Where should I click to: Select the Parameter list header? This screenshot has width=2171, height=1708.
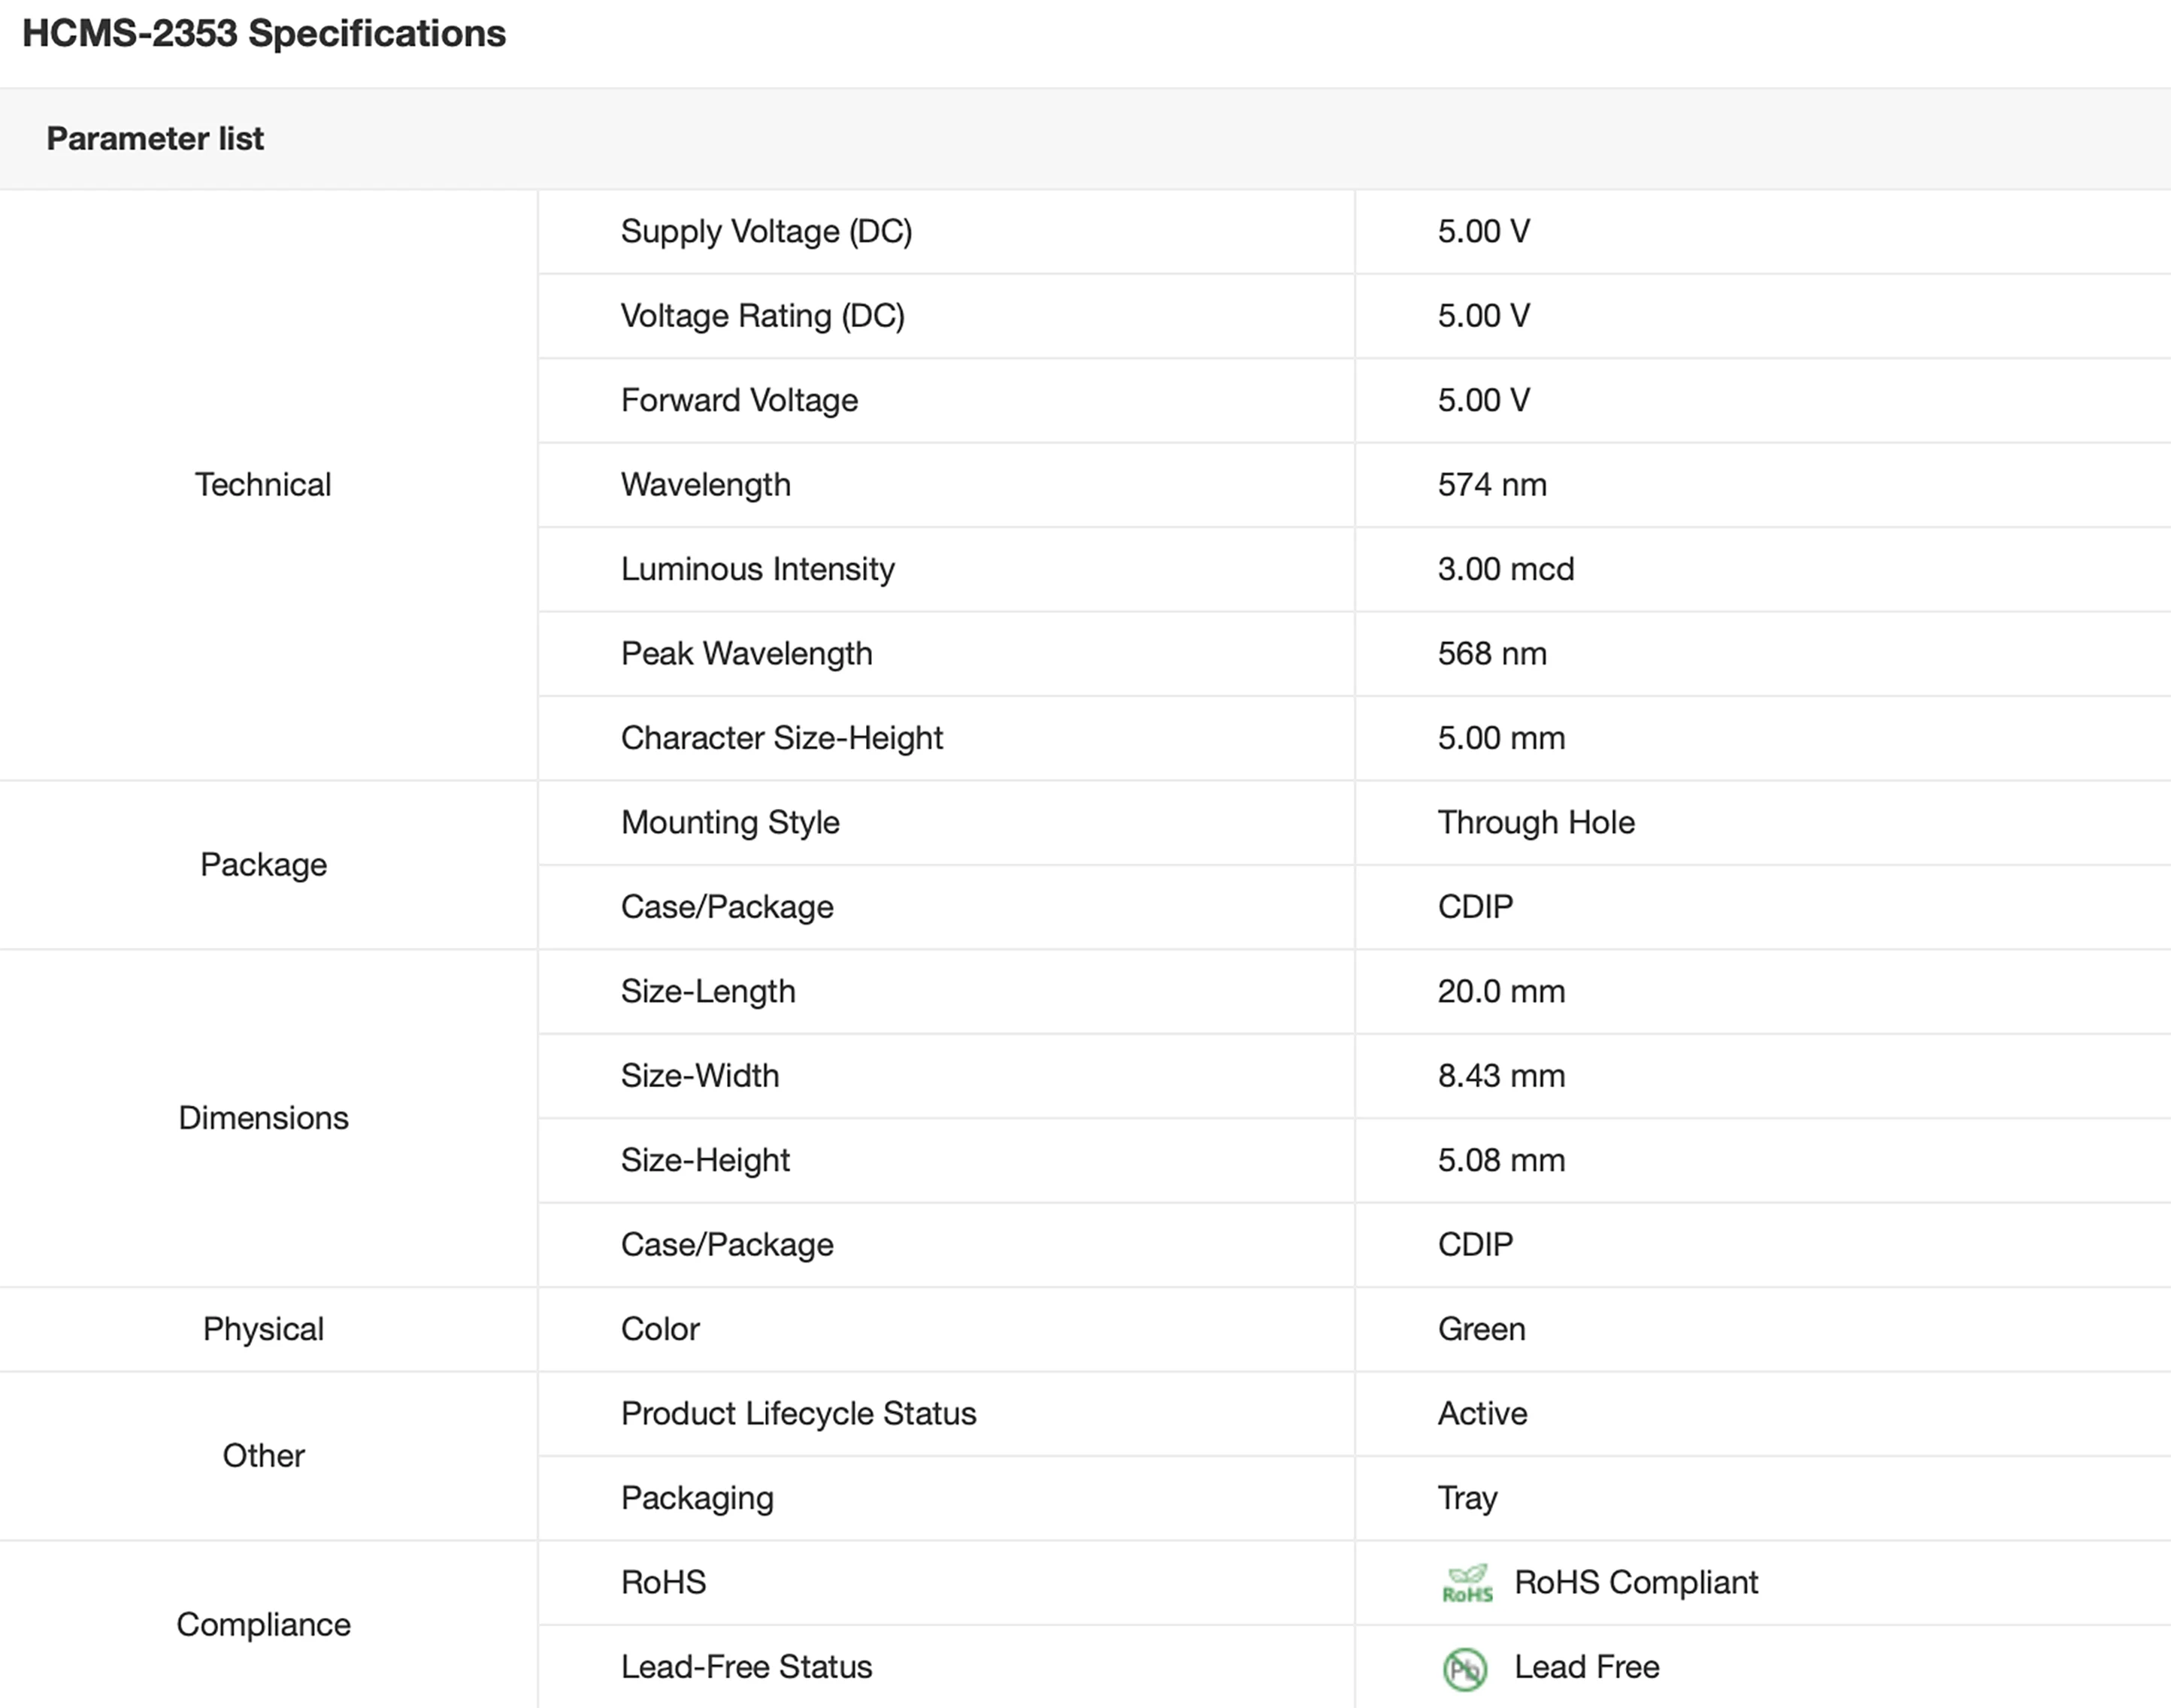point(155,138)
